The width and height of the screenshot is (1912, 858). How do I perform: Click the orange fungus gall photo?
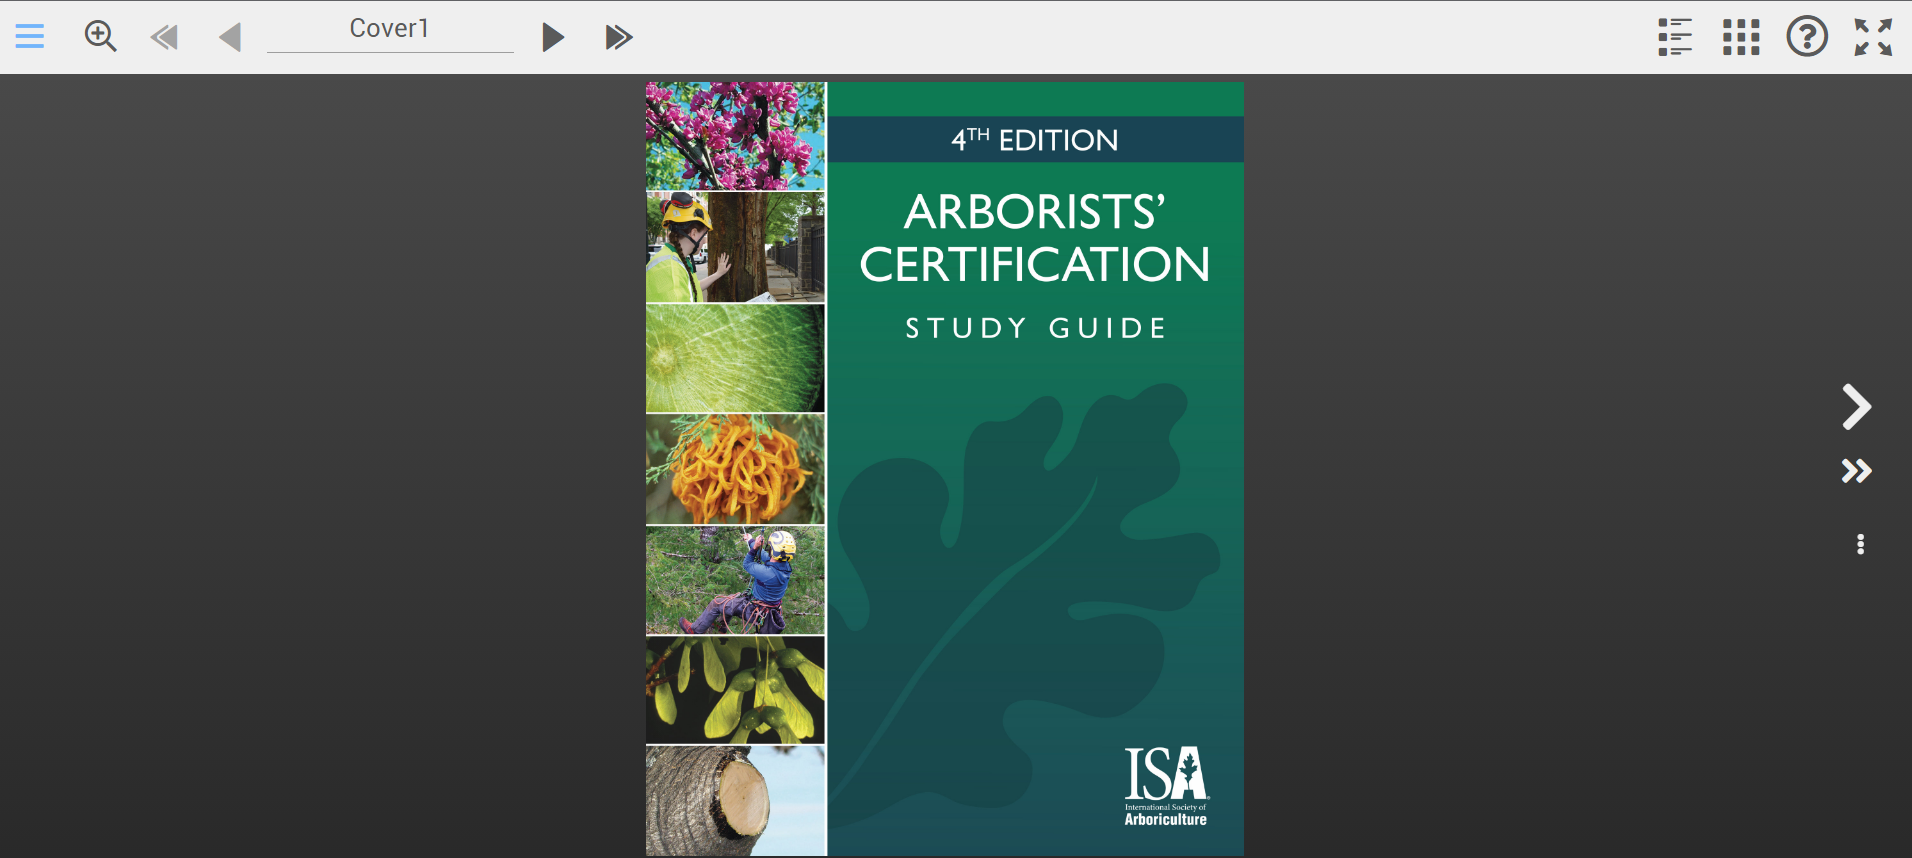(x=735, y=469)
